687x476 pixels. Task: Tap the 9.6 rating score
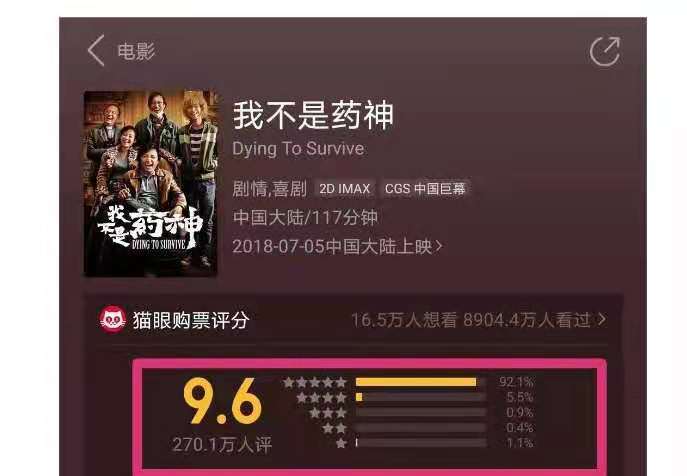(x=223, y=401)
